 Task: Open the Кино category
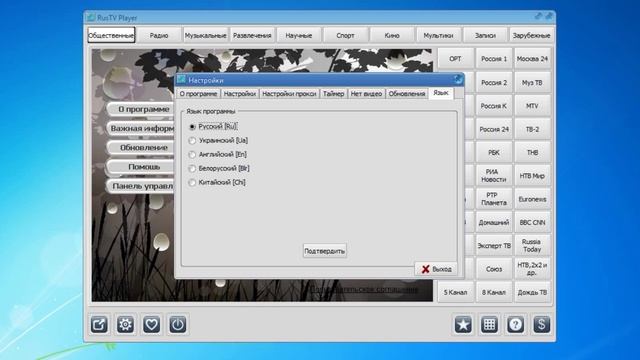click(x=391, y=35)
